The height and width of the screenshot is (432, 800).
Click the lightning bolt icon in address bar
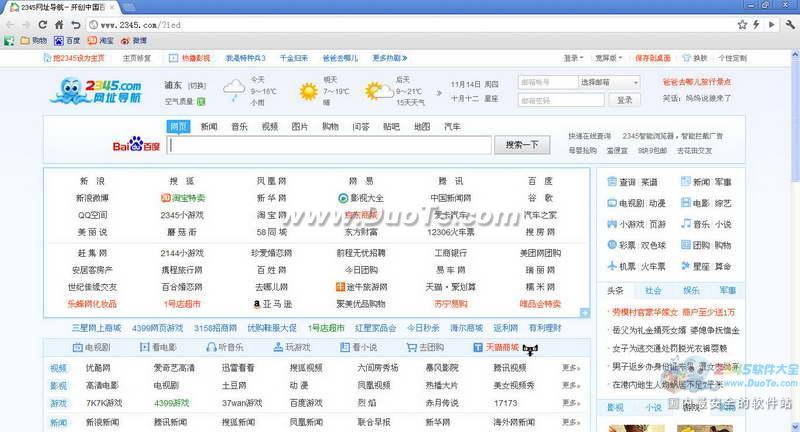point(756,24)
